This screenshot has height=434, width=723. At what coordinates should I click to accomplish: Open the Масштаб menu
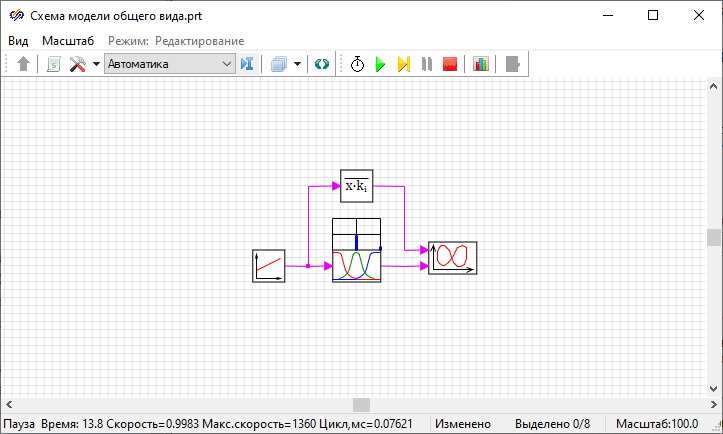(x=68, y=40)
